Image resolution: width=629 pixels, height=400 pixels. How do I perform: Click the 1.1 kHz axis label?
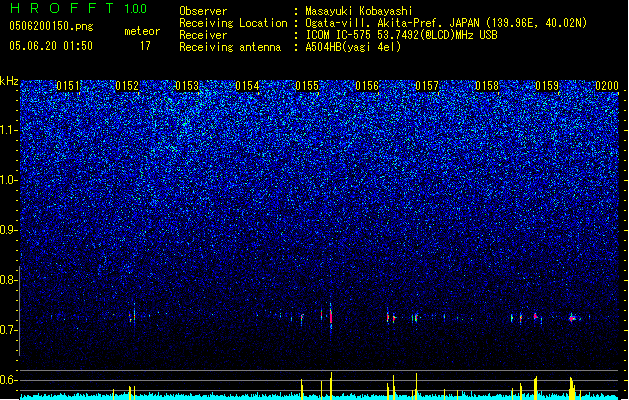tap(9, 130)
